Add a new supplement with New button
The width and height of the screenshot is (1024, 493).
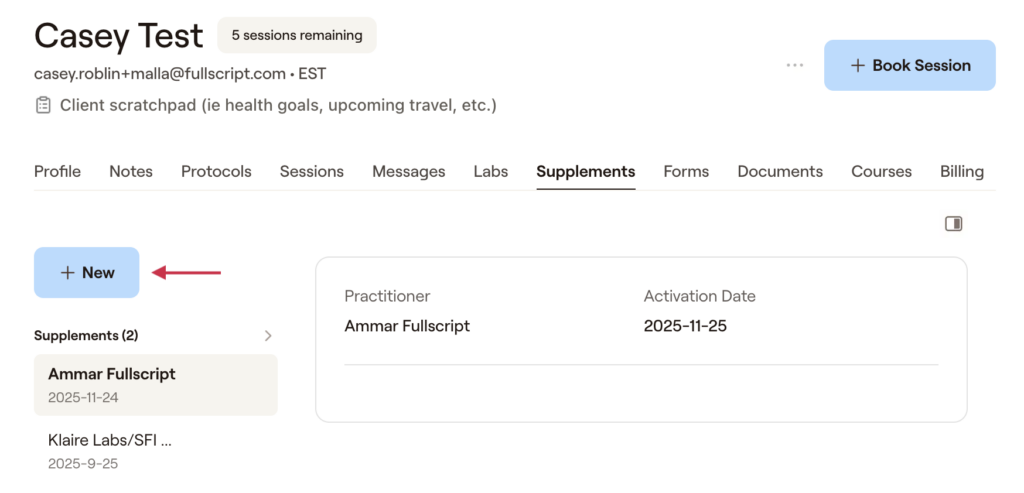[x=87, y=272]
